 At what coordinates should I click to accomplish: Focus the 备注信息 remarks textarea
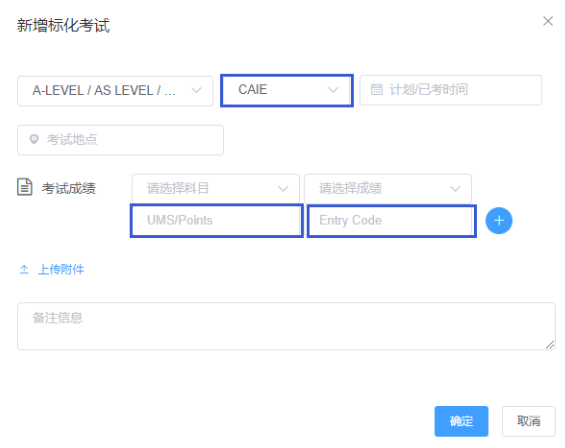[286, 326]
